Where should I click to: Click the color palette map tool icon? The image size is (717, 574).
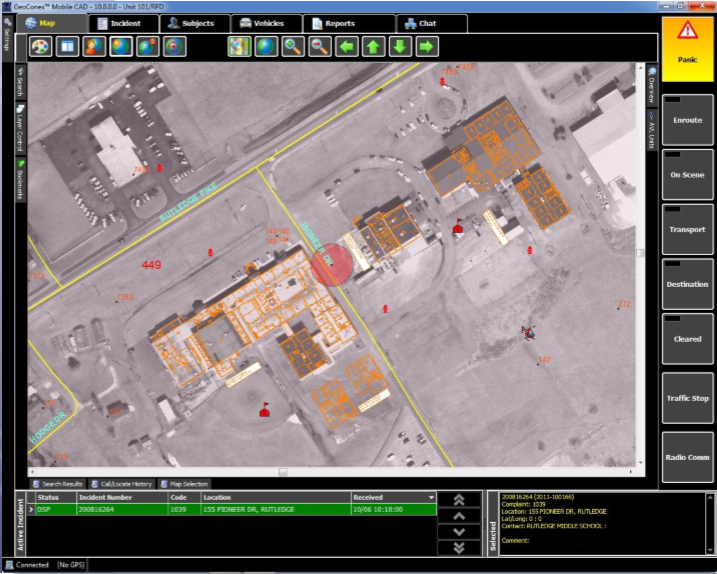(x=41, y=46)
